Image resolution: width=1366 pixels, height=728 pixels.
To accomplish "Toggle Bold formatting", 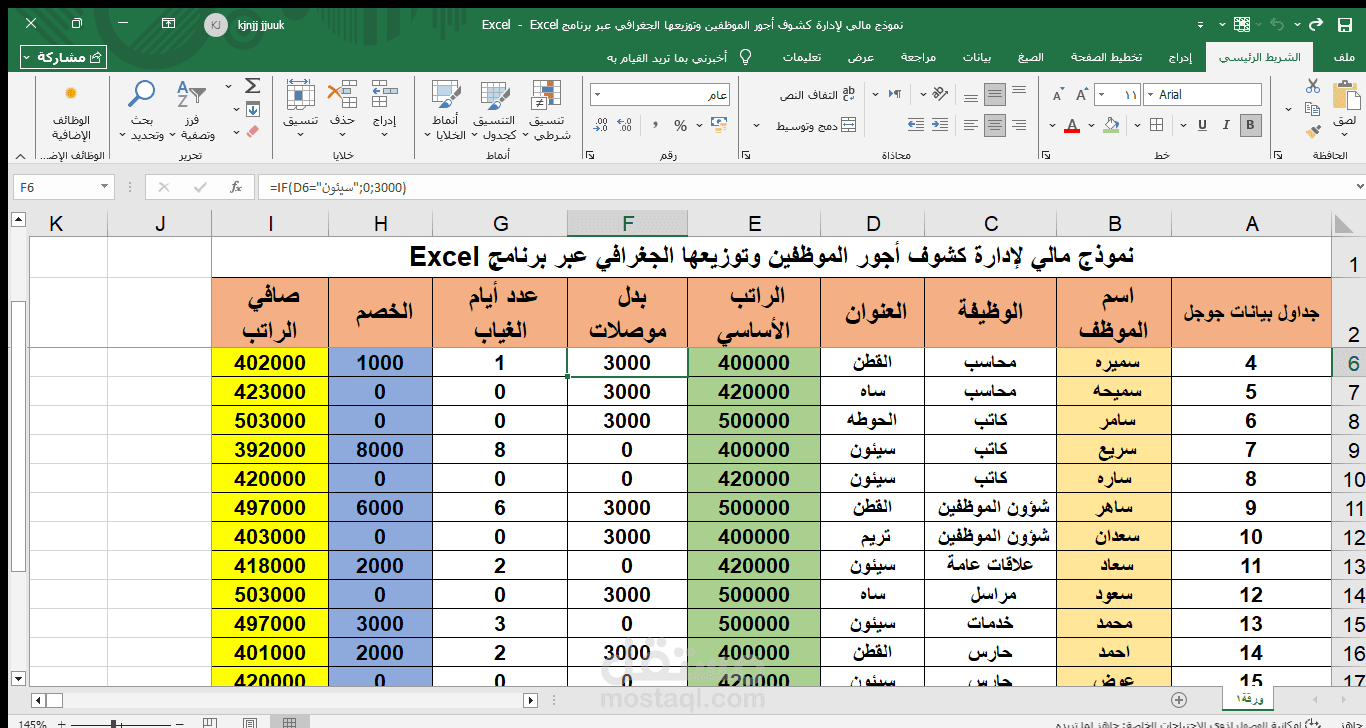I will [x=1250, y=125].
